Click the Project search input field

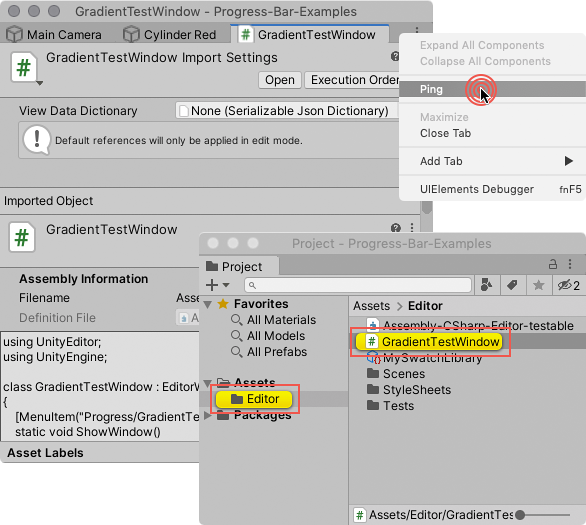coord(358,285)
